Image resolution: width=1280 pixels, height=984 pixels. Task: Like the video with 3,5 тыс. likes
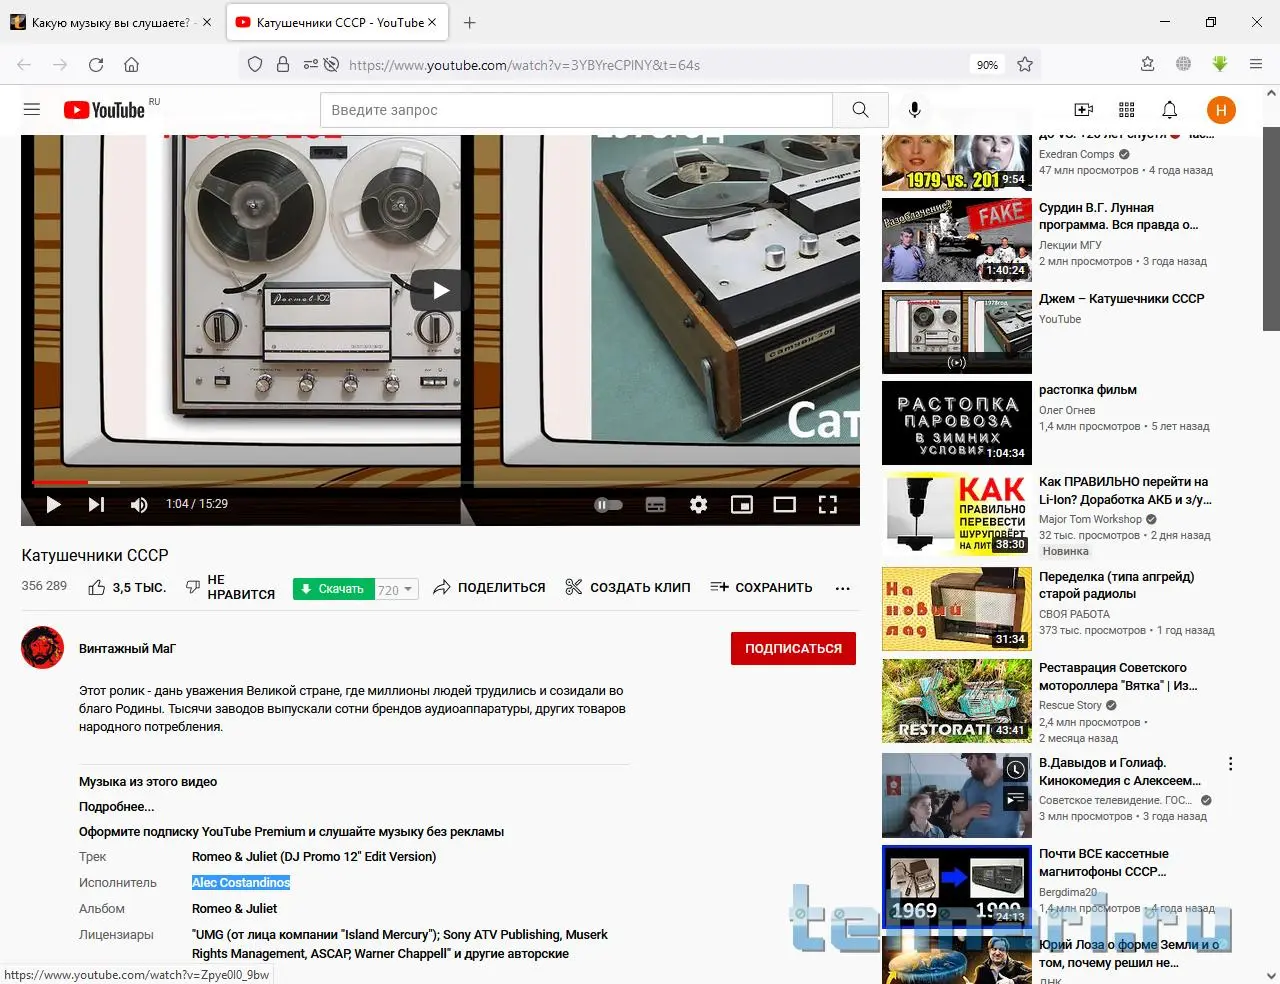pos(126,588)
